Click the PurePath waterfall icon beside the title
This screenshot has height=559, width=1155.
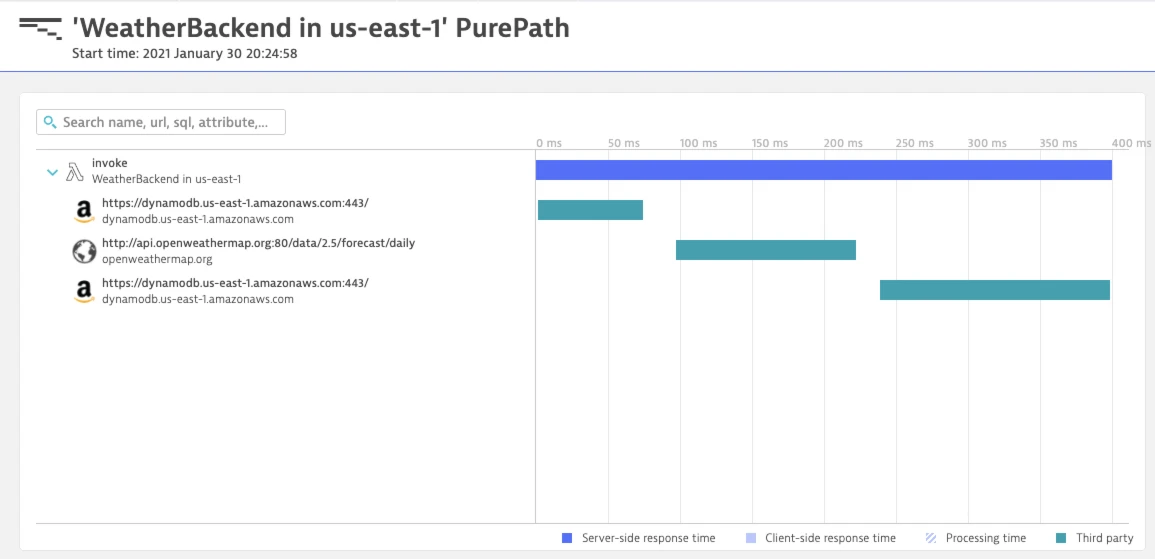pyautogui.click(x=41, y=28)
